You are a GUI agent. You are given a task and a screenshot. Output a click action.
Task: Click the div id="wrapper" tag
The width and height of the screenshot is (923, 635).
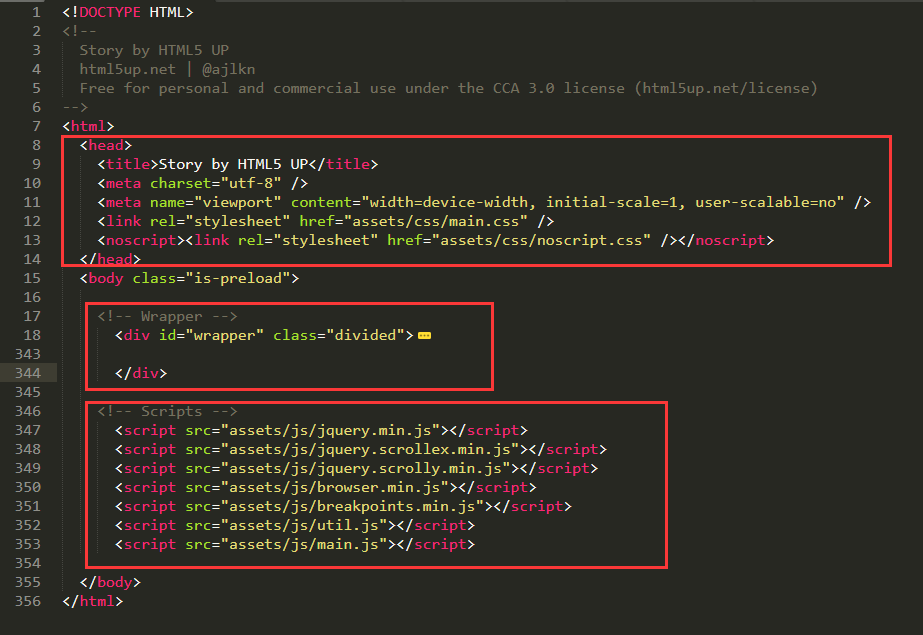click(264, 335)
